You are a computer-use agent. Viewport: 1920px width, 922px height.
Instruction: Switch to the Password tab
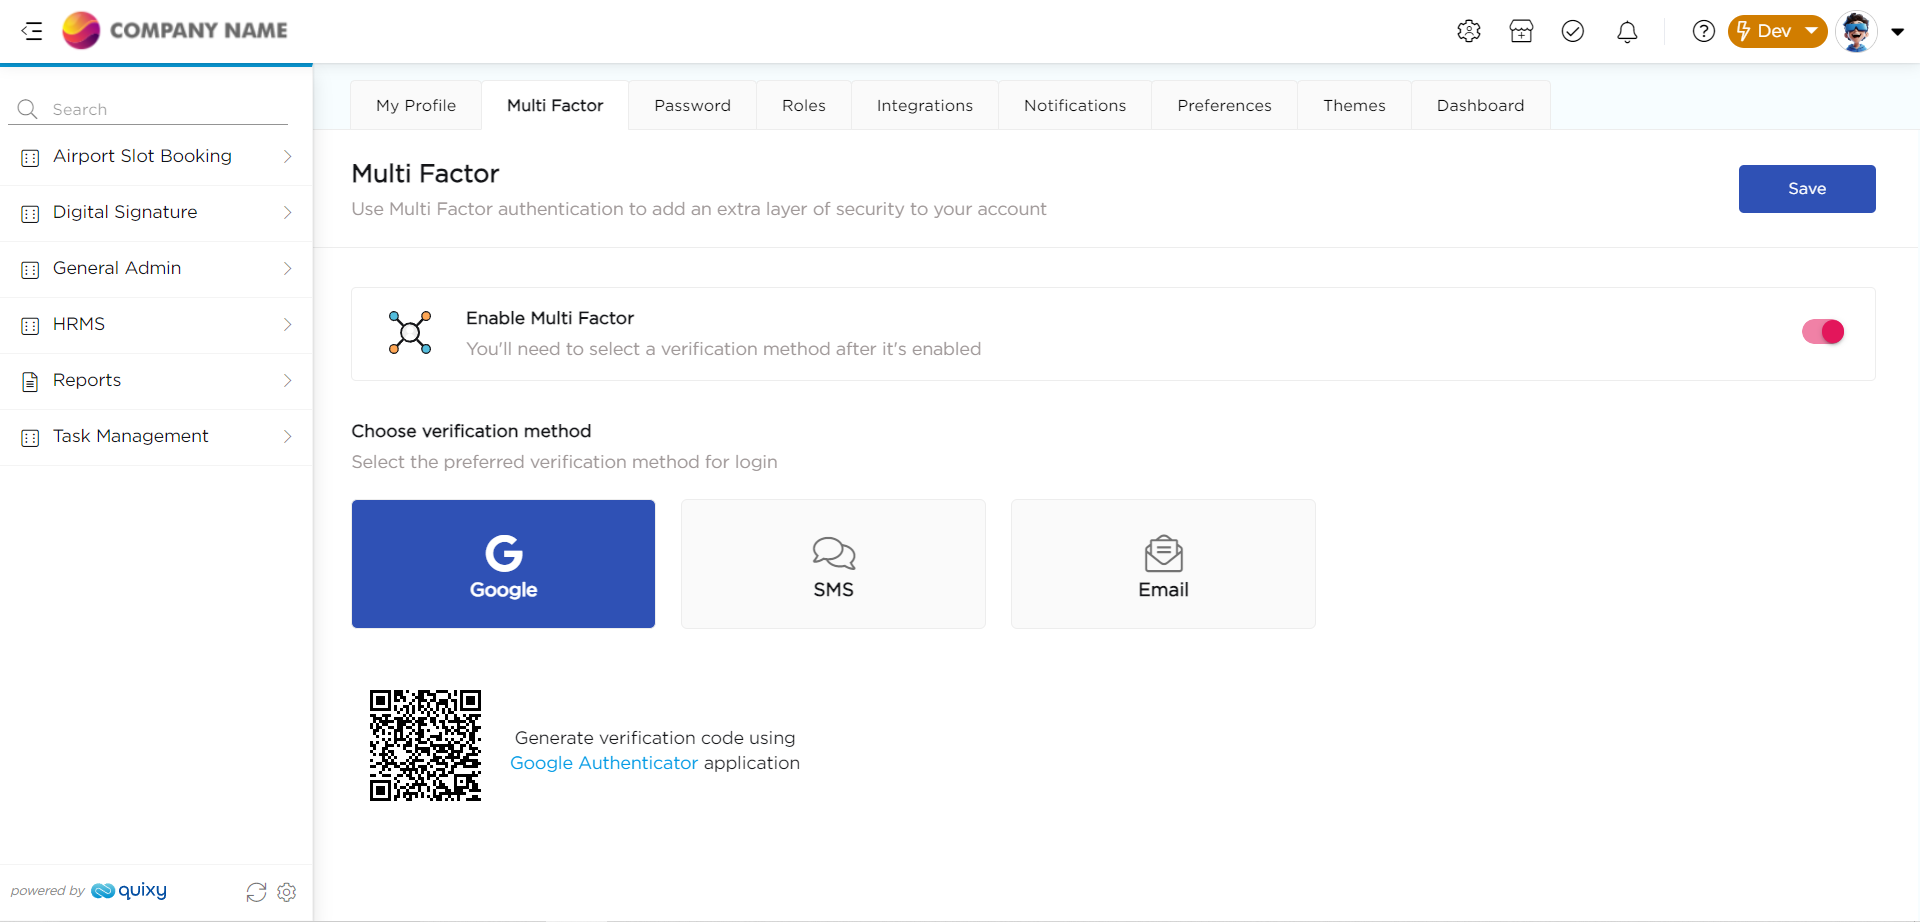[x=692, y=105]
